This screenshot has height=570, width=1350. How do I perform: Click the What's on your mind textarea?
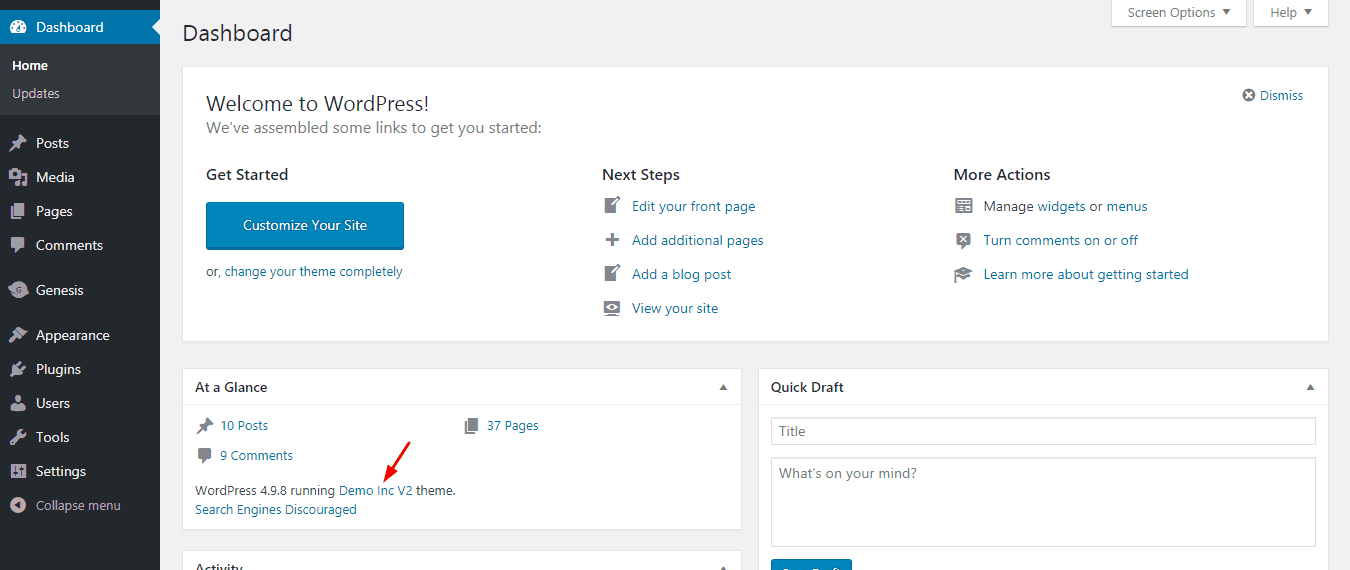coord(1043,502)
